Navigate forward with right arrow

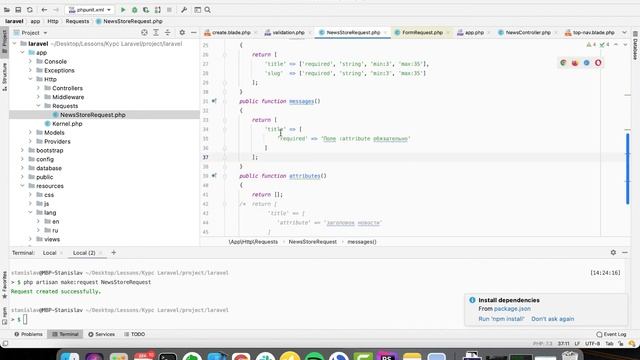(x=56, y=10)
